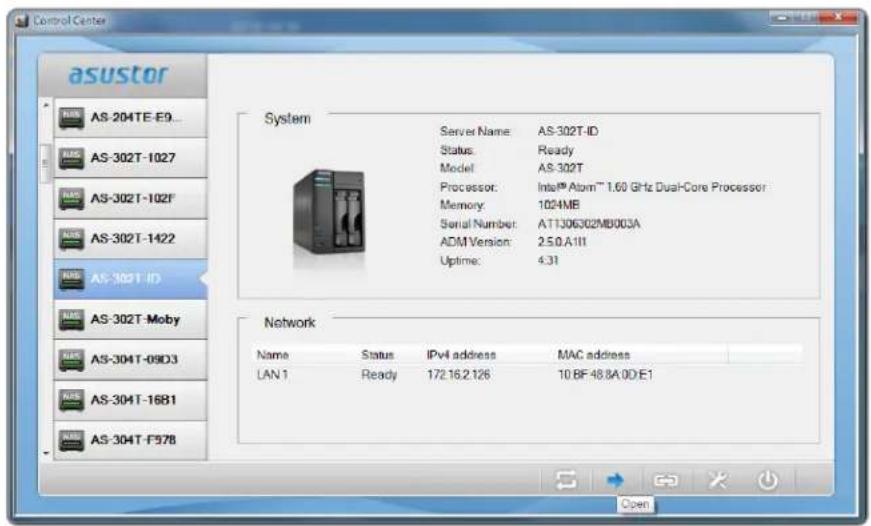Choose the AS-302T-Moby device

tap(131, 319)
